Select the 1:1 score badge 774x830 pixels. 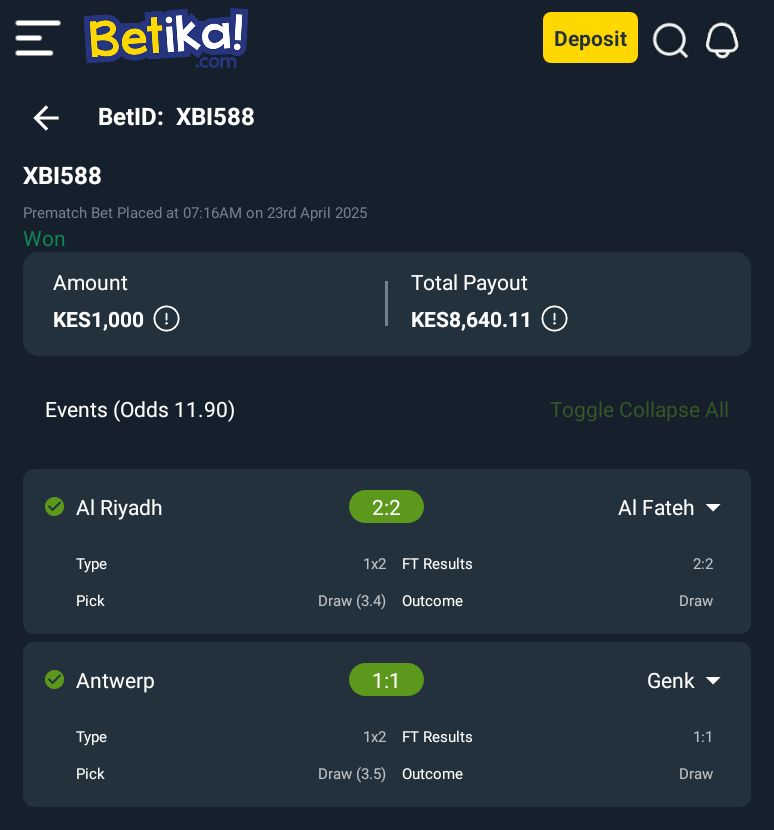386,680
